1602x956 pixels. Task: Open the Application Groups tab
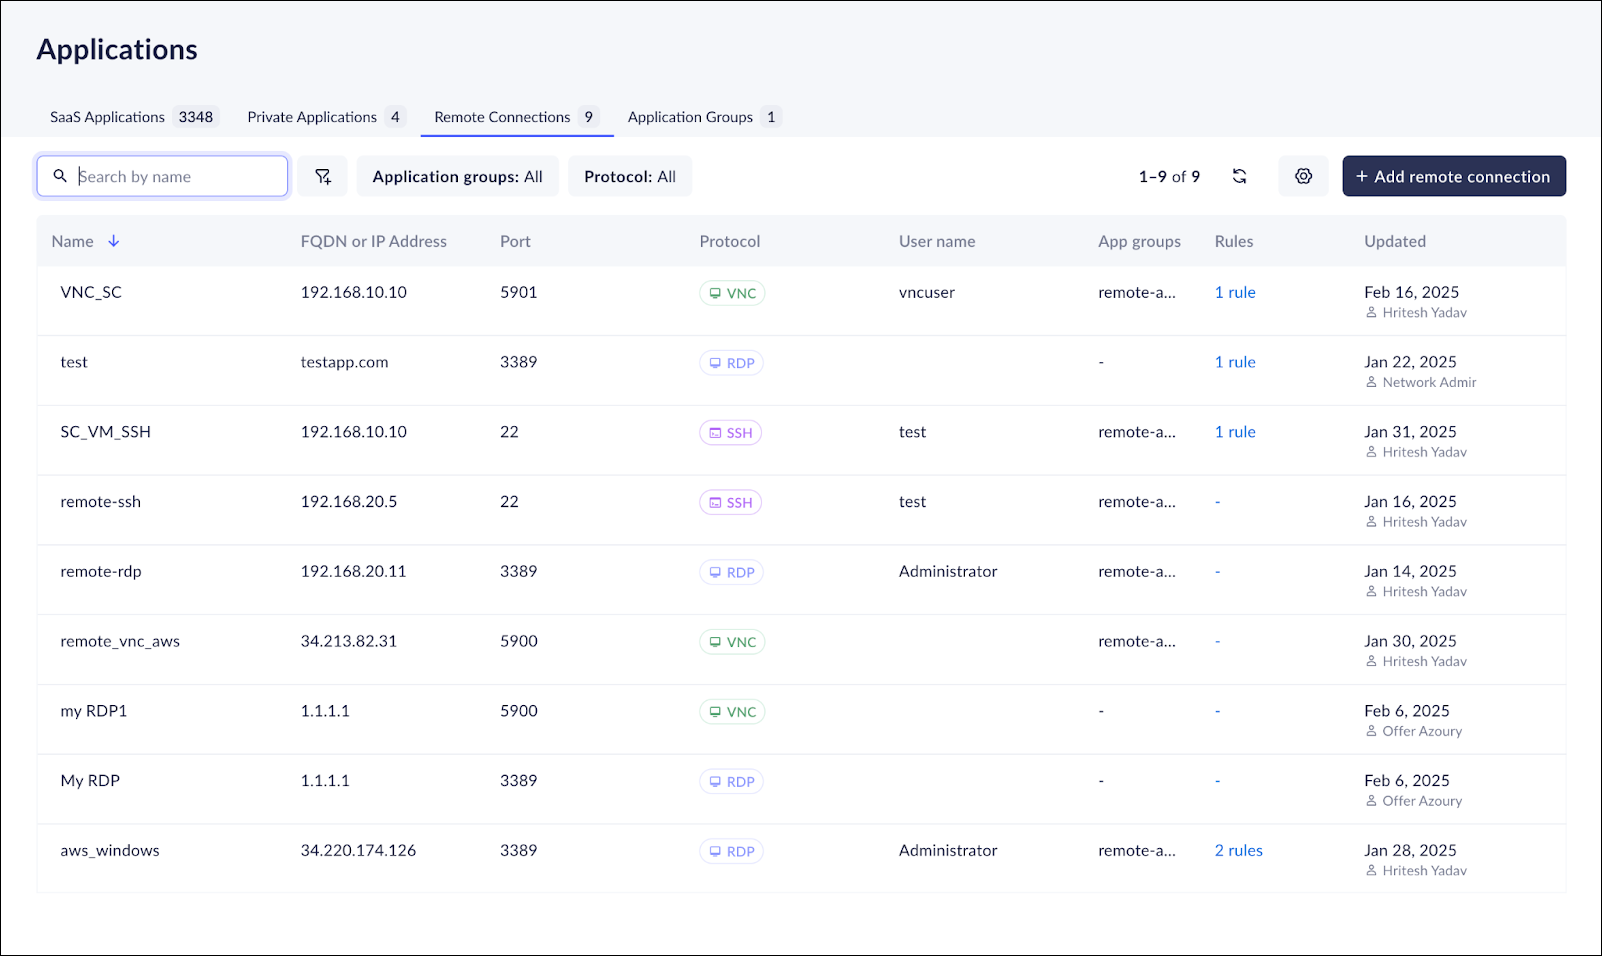[x=701, y=117]
